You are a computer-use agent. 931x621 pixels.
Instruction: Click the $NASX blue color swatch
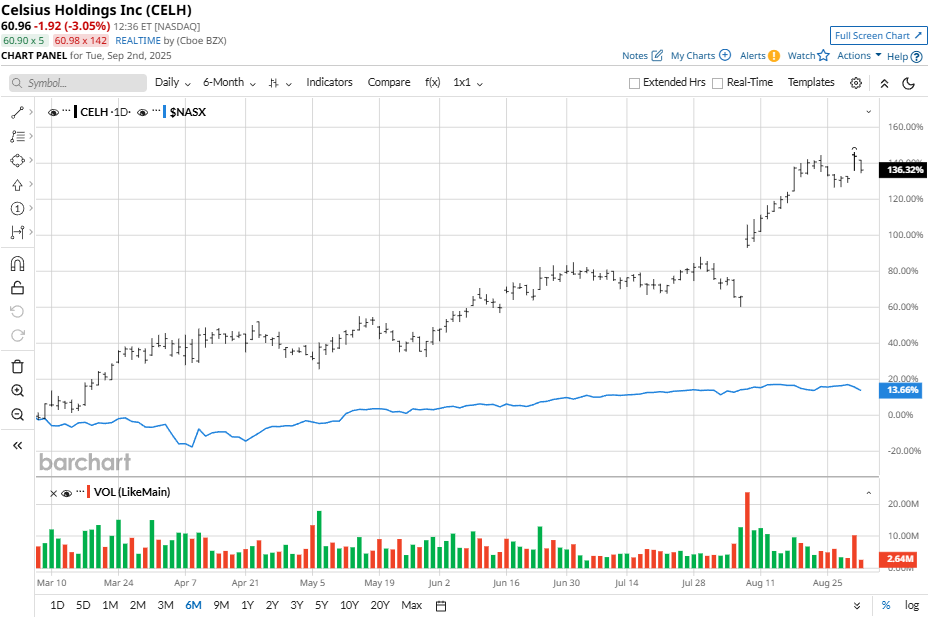(164, 112)
